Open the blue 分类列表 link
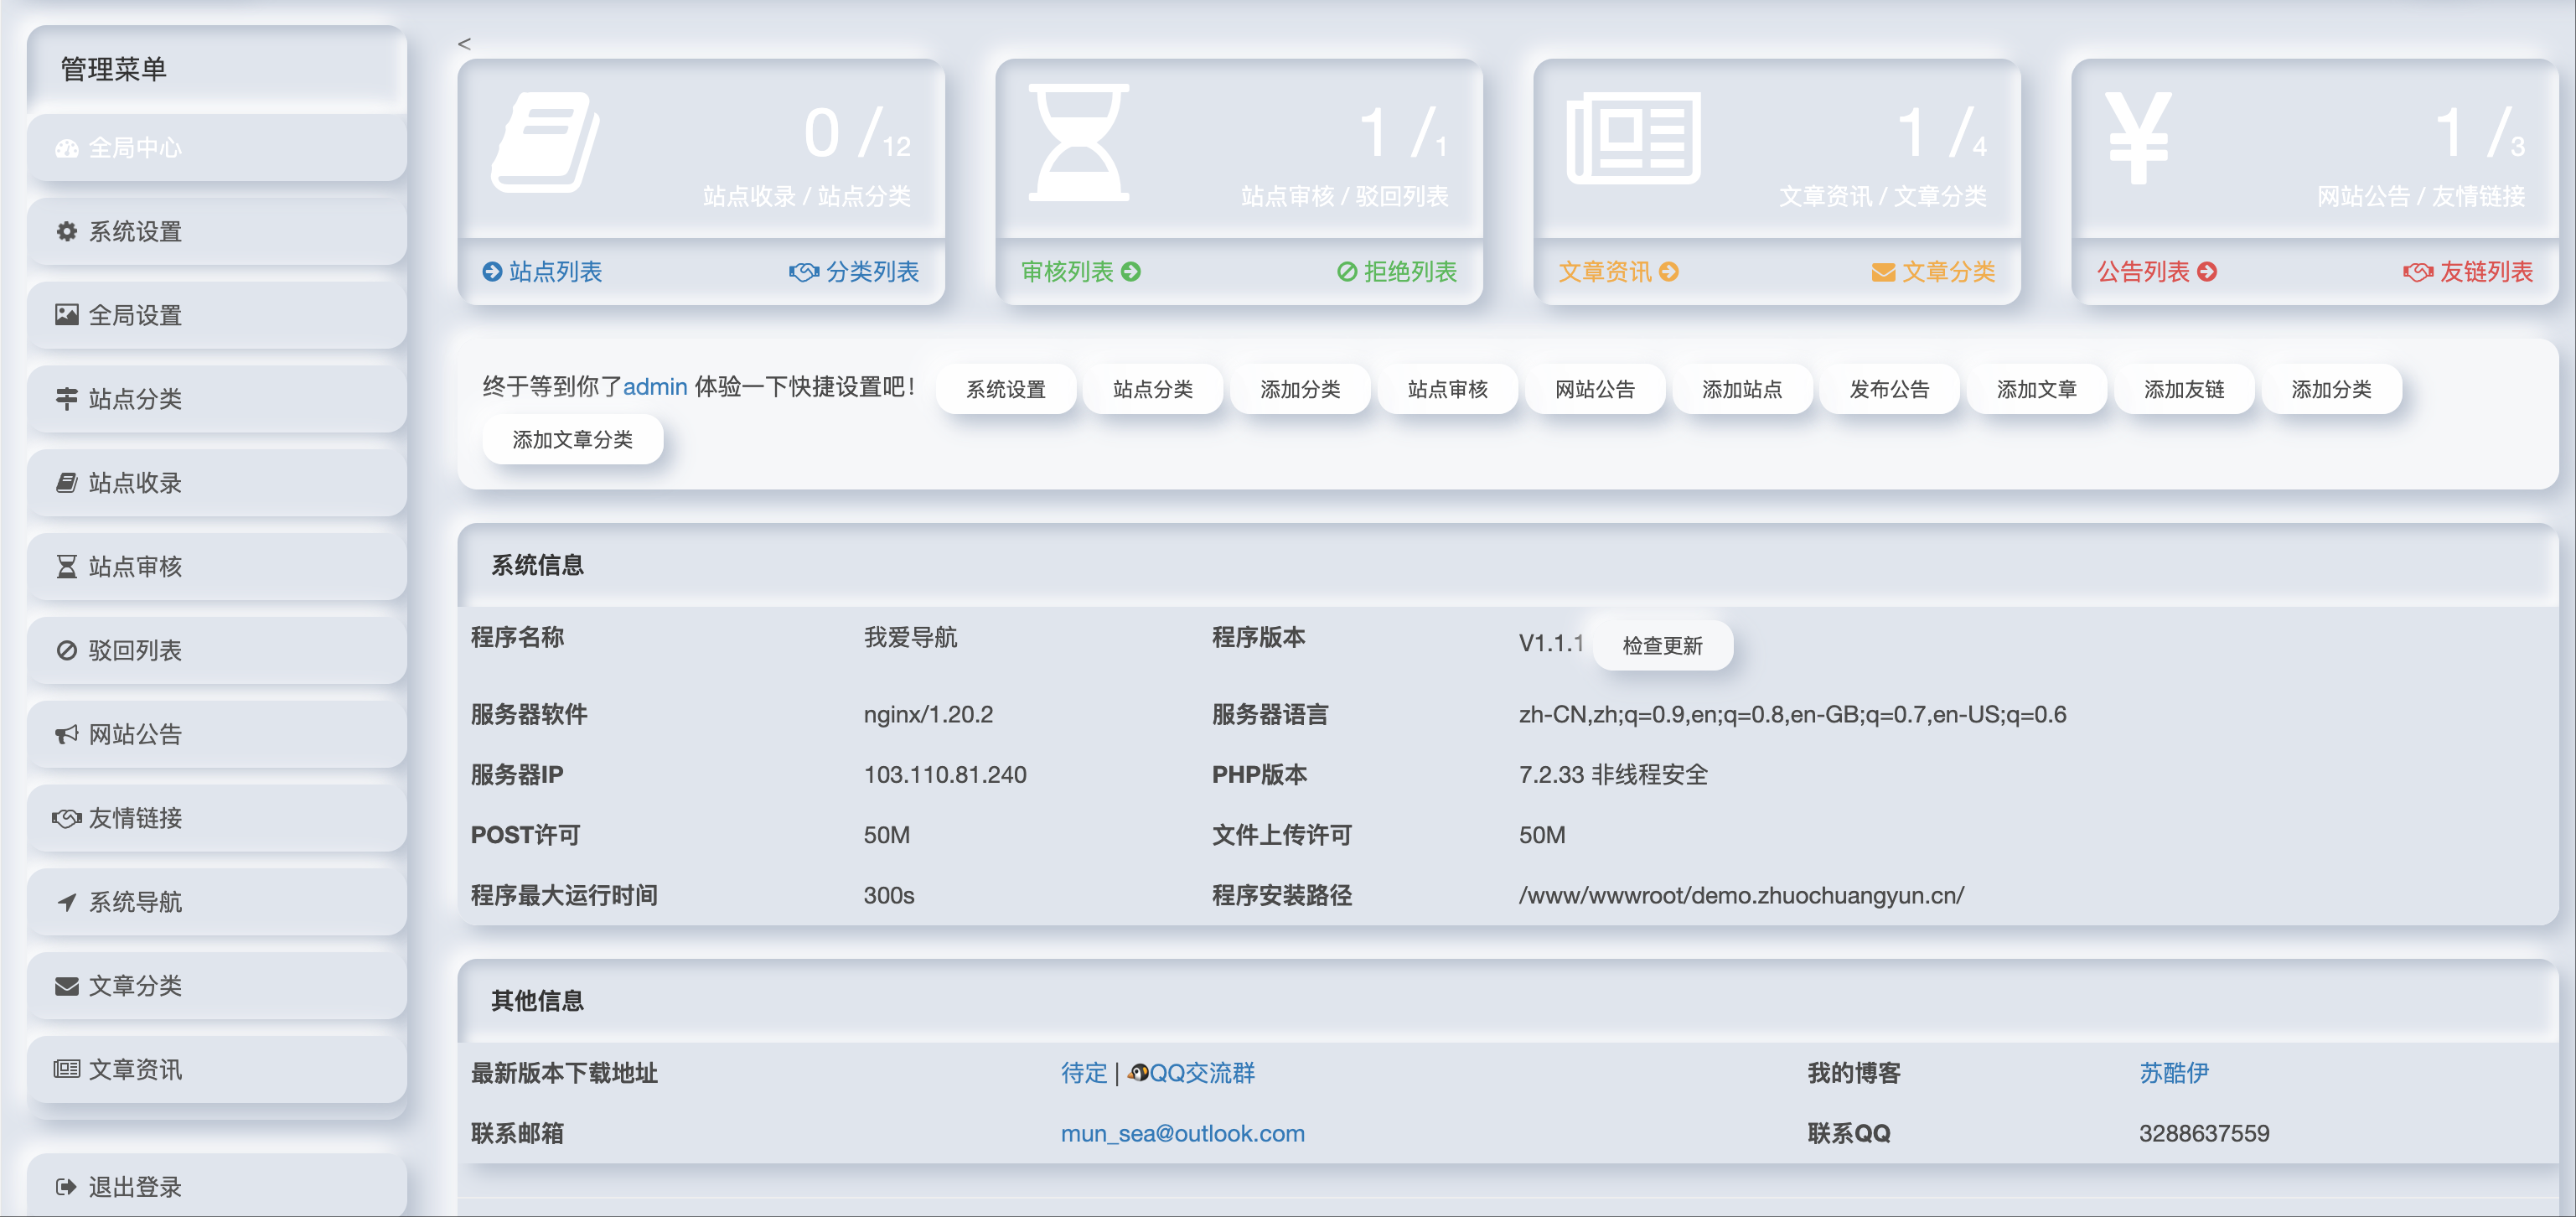The width and height of the screenshot is (2576, 1217). pos(854,272)
